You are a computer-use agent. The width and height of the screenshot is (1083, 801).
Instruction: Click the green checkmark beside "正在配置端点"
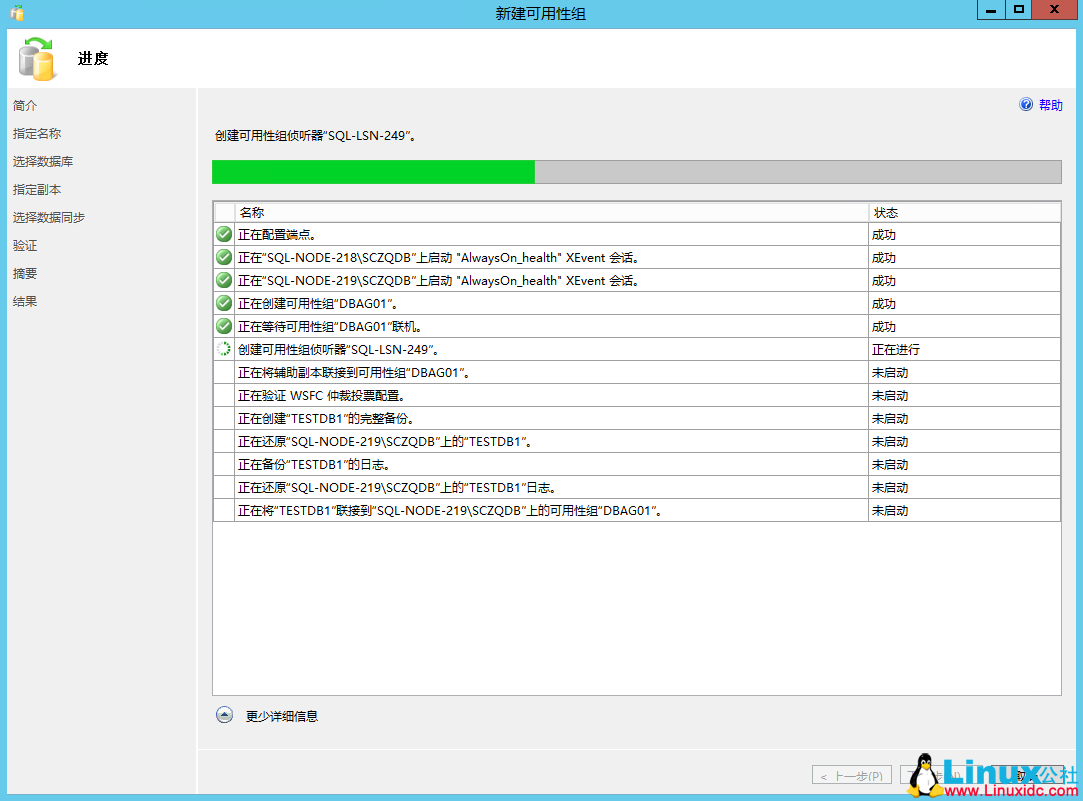[x=223, y=233]
